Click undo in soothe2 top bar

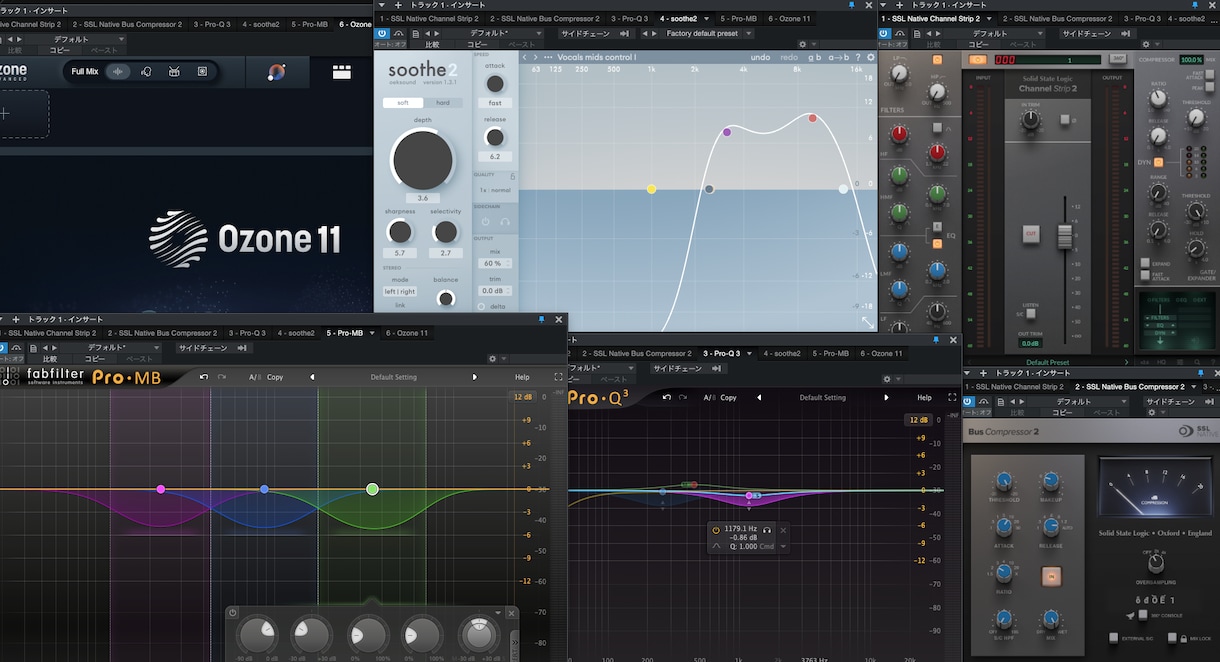pyautogui.click(x=760, y=57)
